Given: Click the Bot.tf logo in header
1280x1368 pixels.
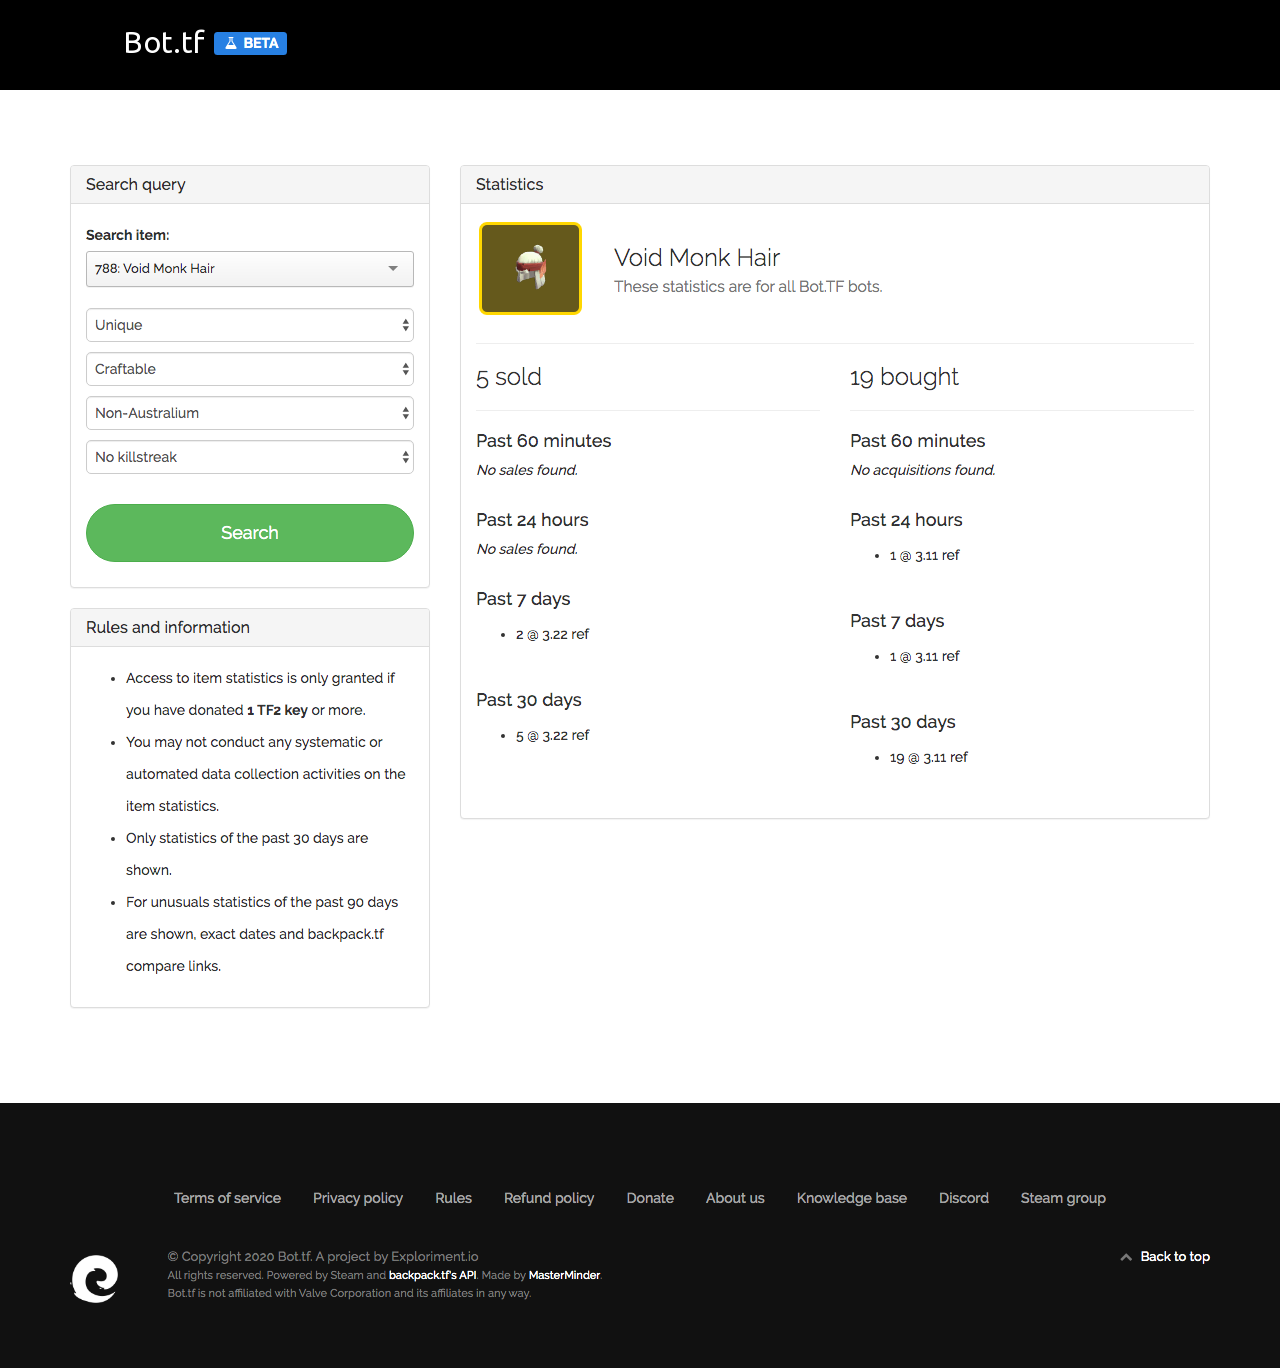Looking at the screenshot, I should 164,43.
